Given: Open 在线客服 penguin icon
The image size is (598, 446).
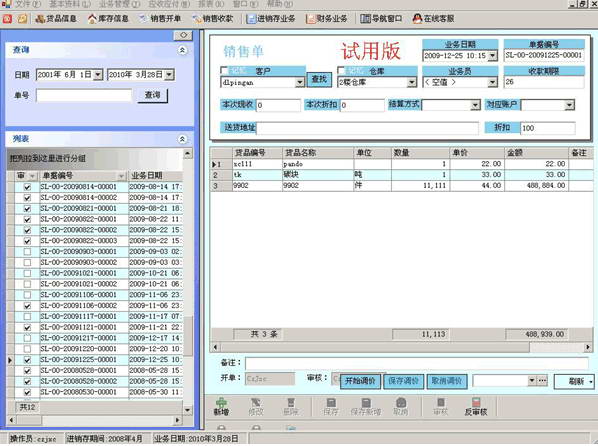Looking at the screenshot, I should click(417, 18).
